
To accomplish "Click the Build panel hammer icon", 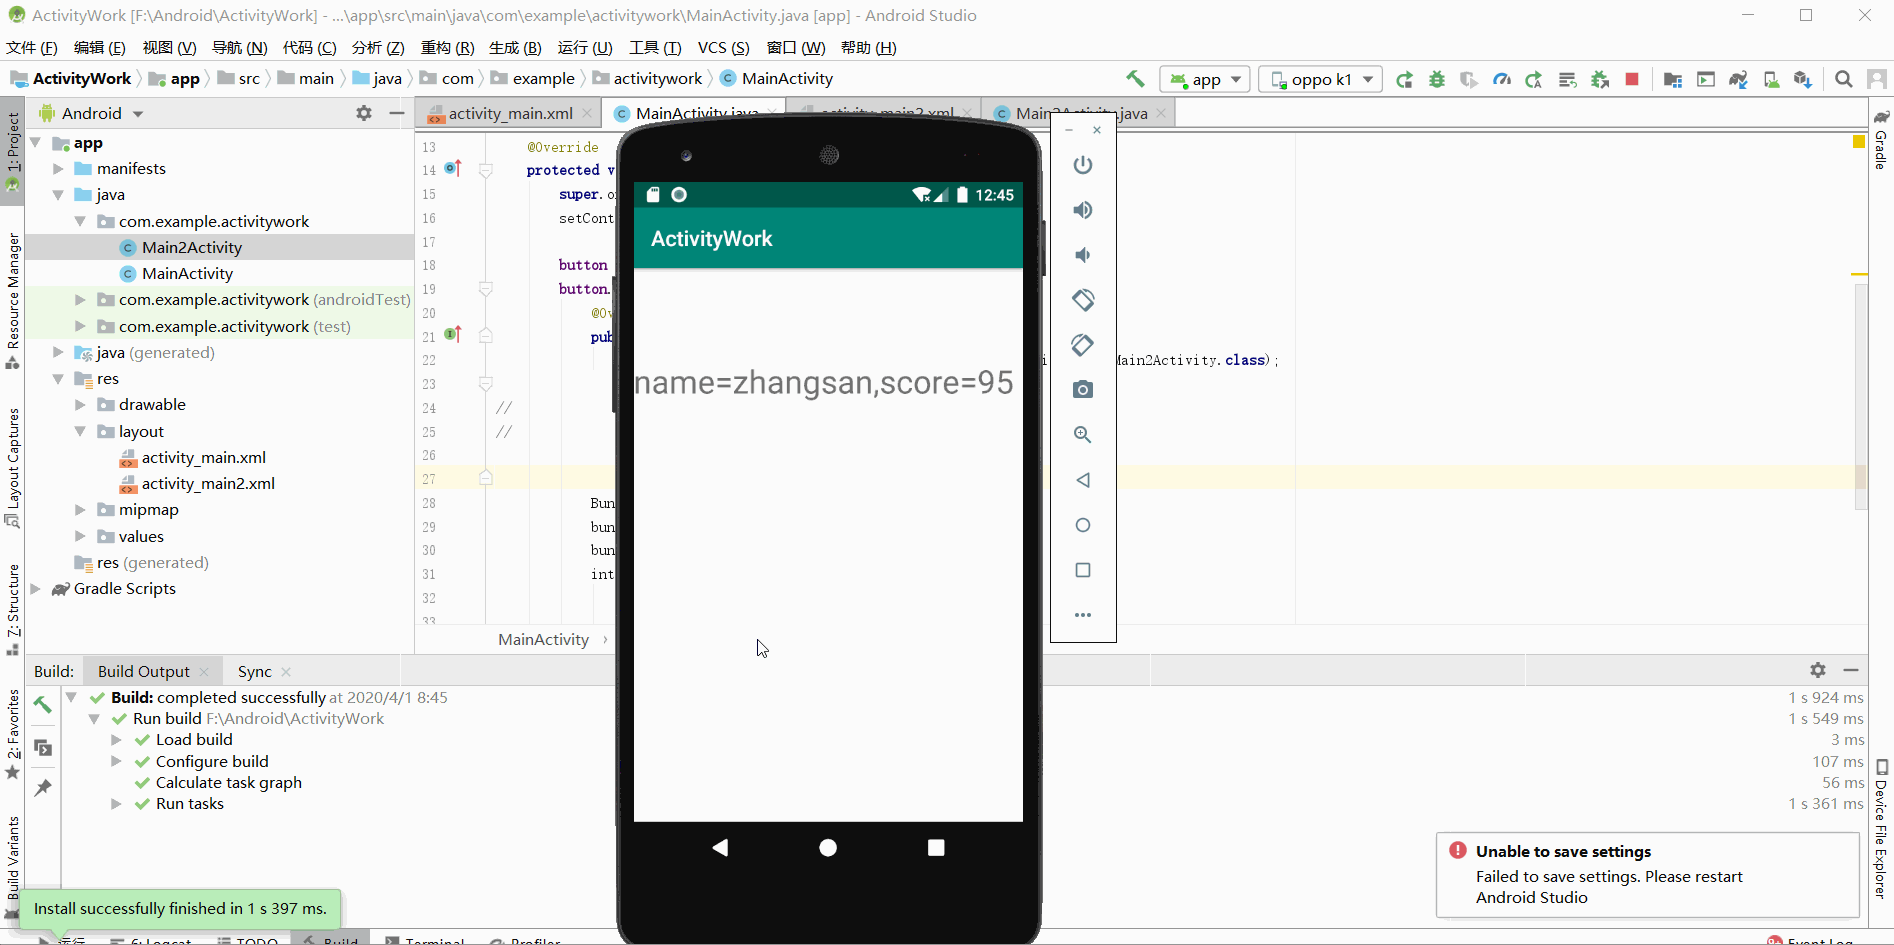I will (x=42, y=705).
